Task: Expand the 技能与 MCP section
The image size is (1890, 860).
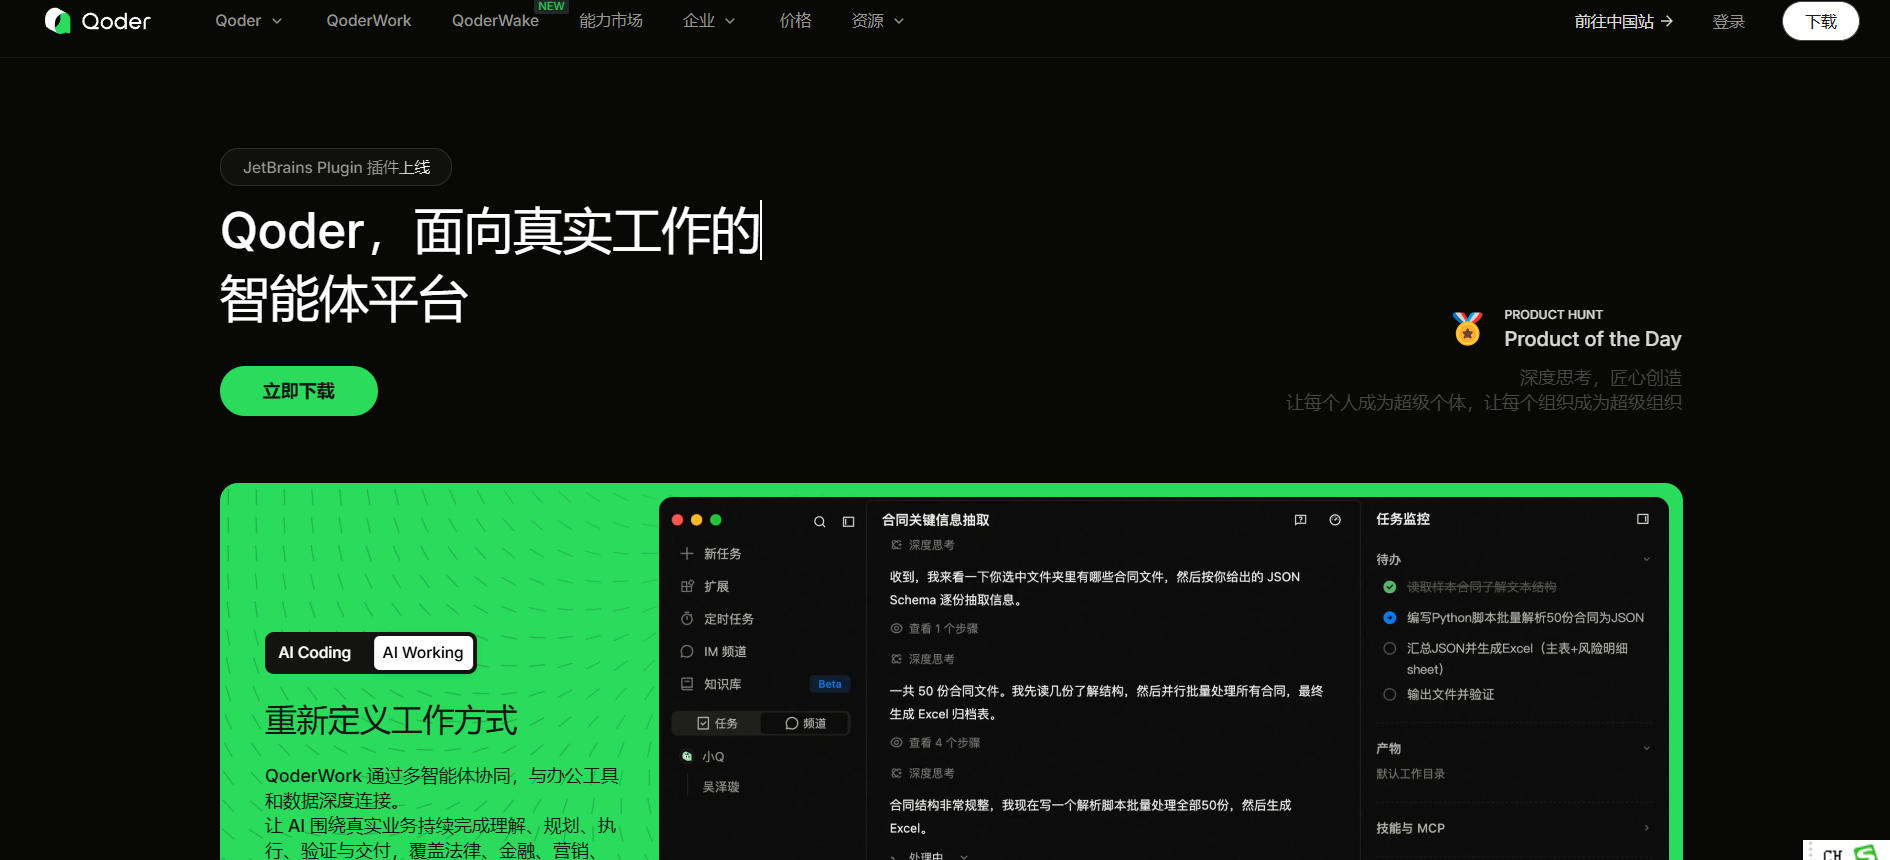Action: (1513, 828)
